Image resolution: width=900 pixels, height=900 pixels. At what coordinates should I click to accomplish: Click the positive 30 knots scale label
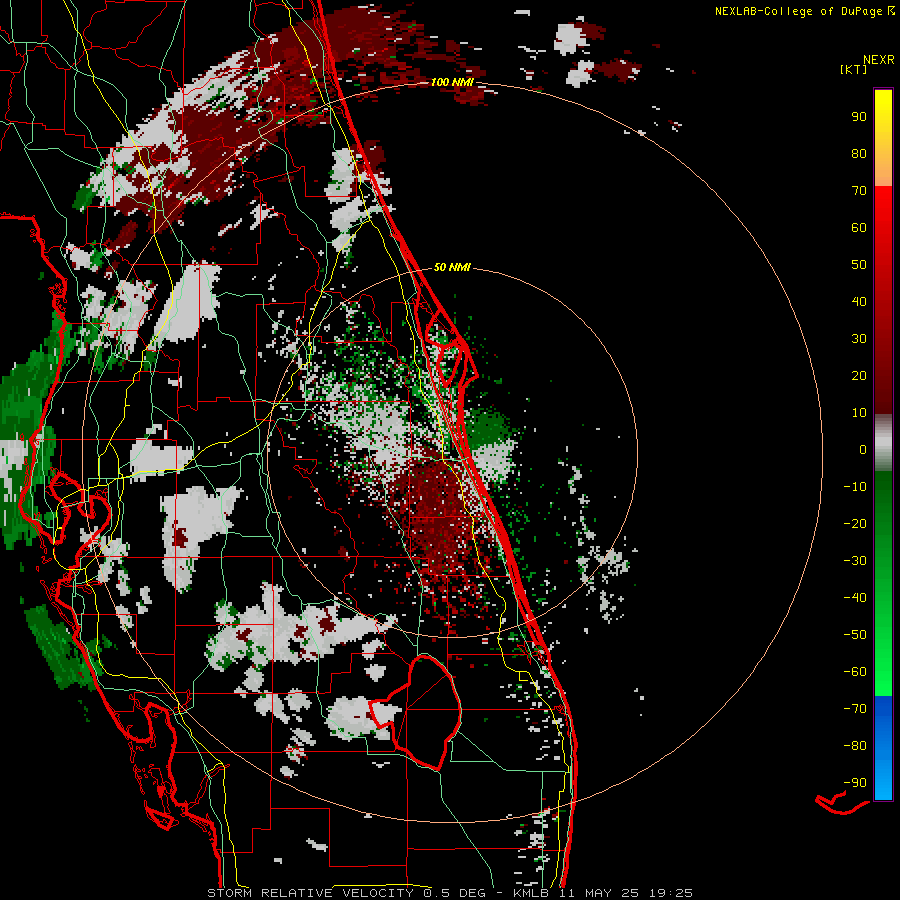[x=859, y=339]
